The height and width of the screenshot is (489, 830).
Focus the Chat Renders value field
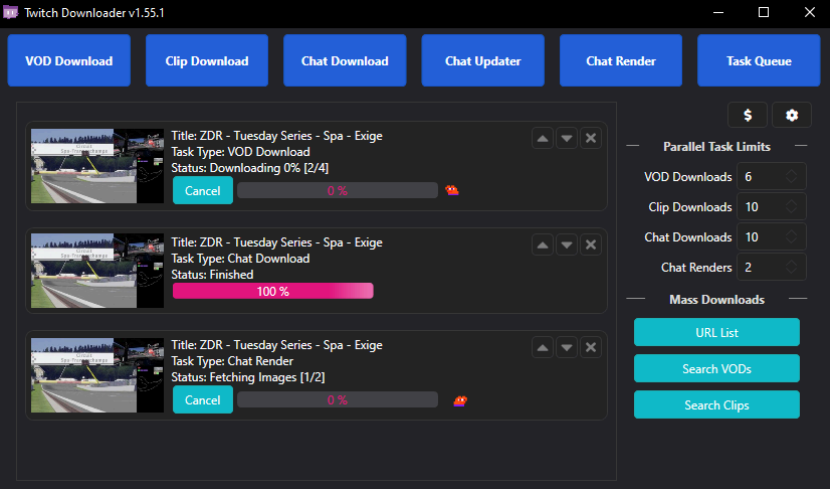coord(771,267)
